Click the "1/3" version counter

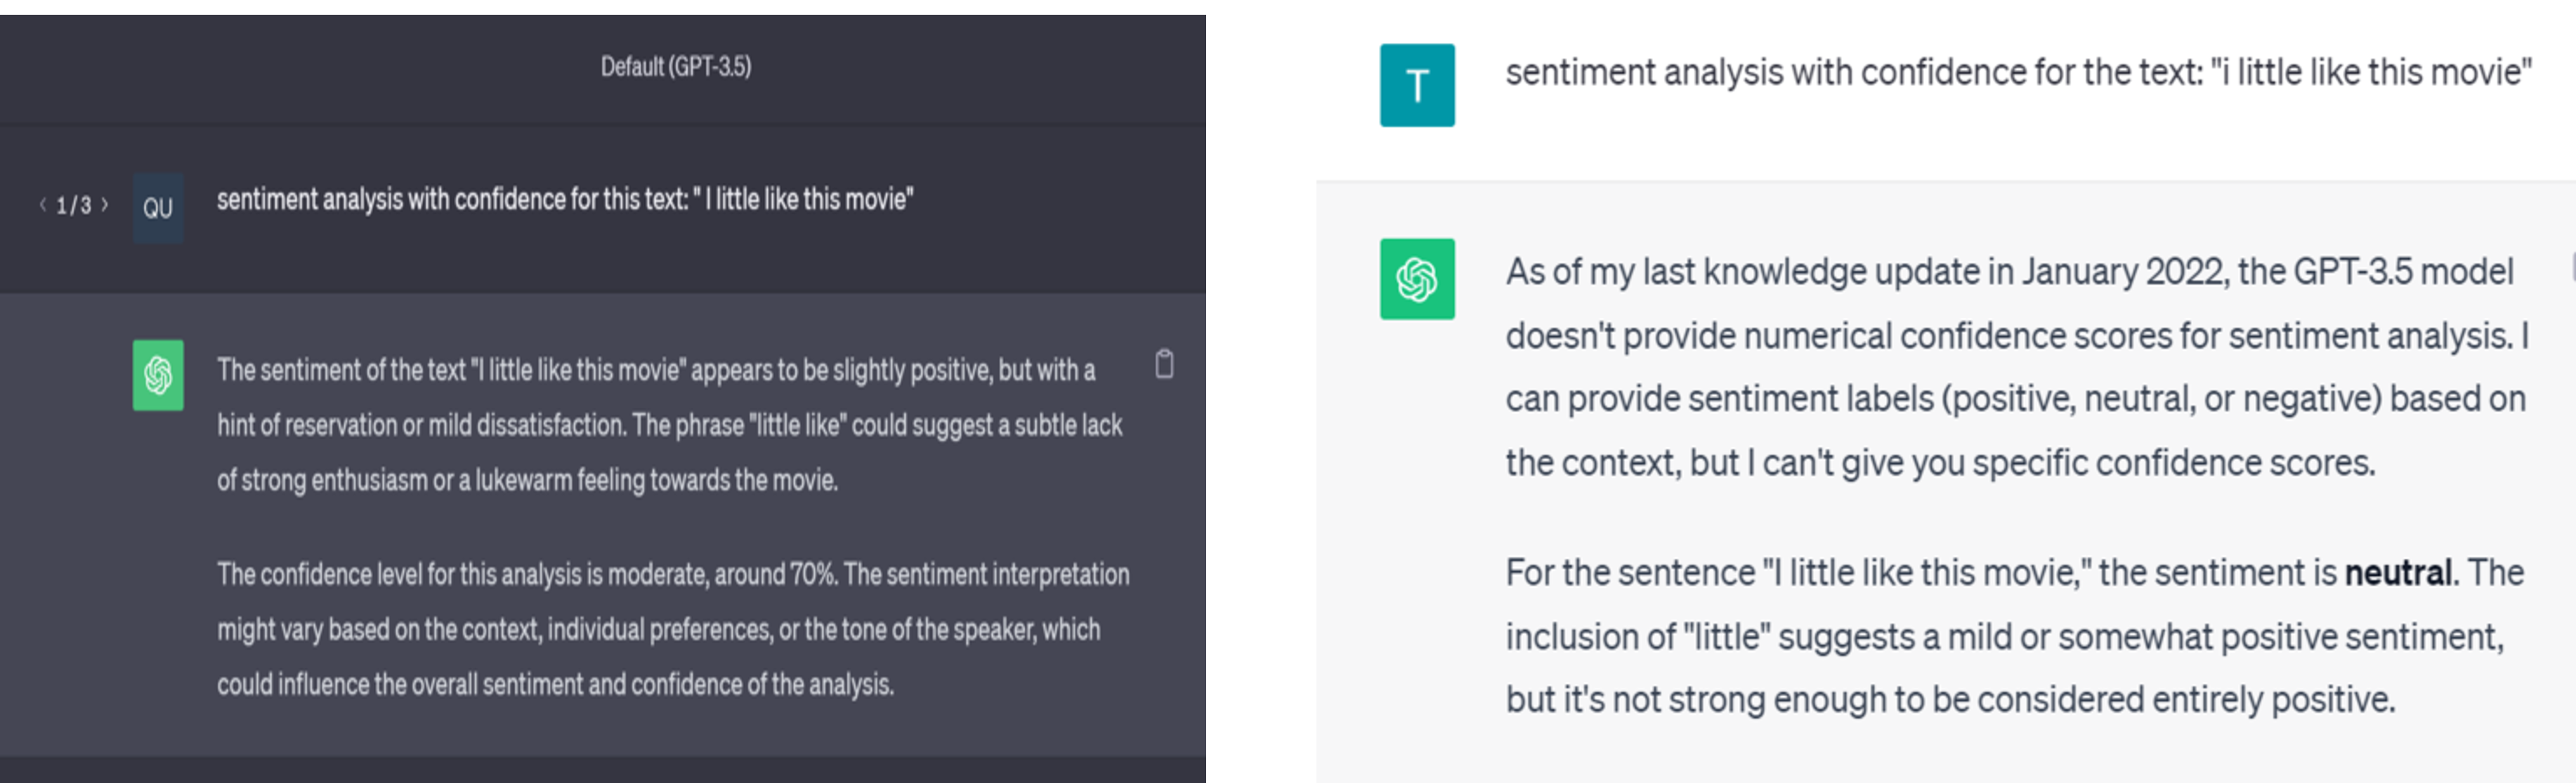[74, 206]
